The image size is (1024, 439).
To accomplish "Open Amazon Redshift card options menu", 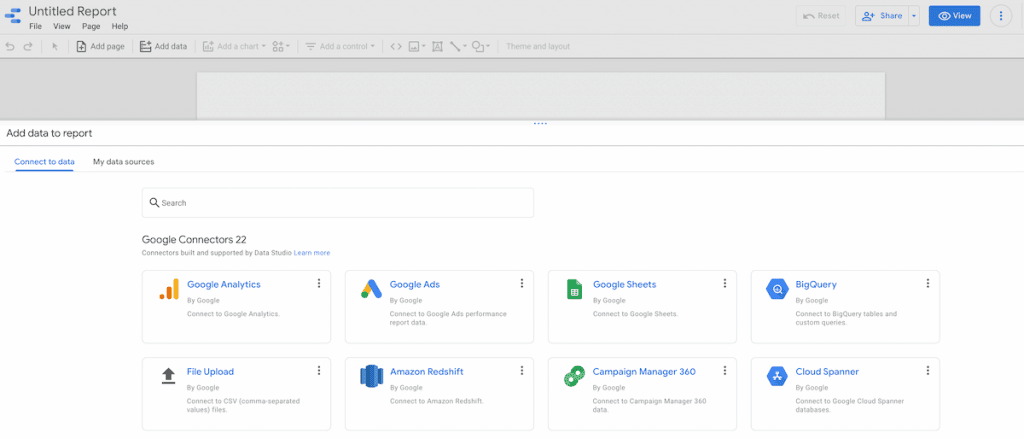I will (522, 370).
